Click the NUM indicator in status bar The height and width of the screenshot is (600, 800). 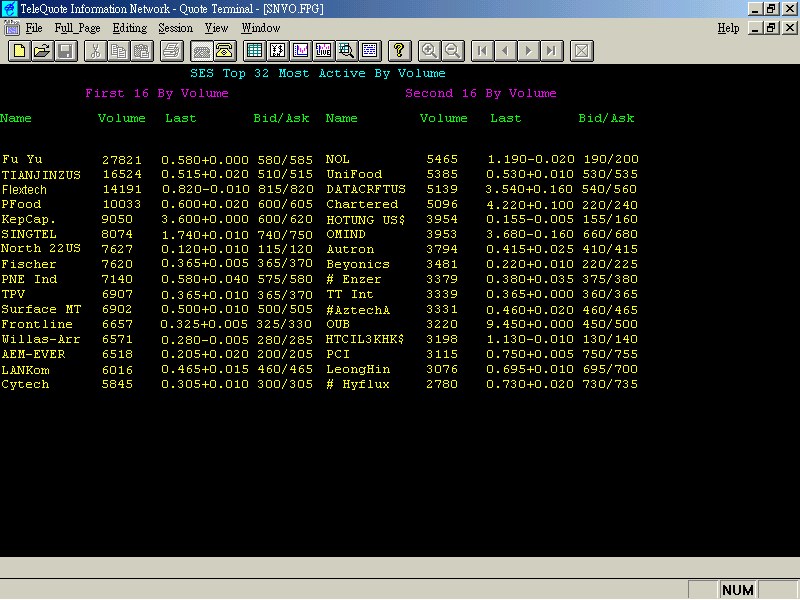(738, 590)
